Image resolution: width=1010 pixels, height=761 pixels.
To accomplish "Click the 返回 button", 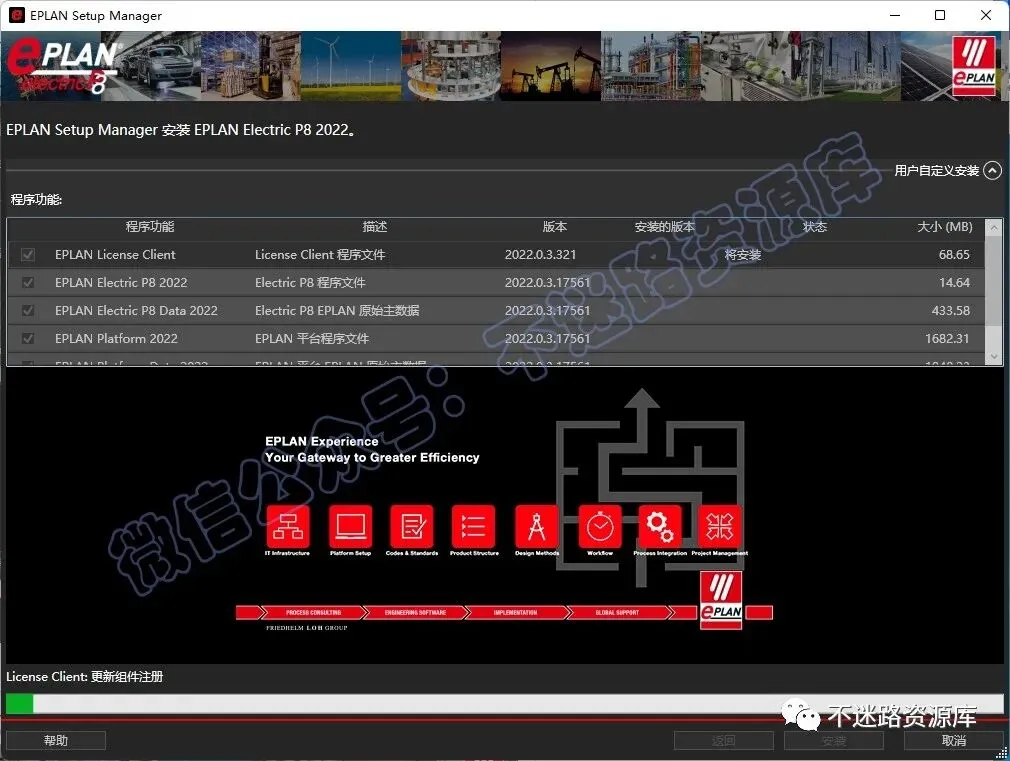I will click(723, 740).
